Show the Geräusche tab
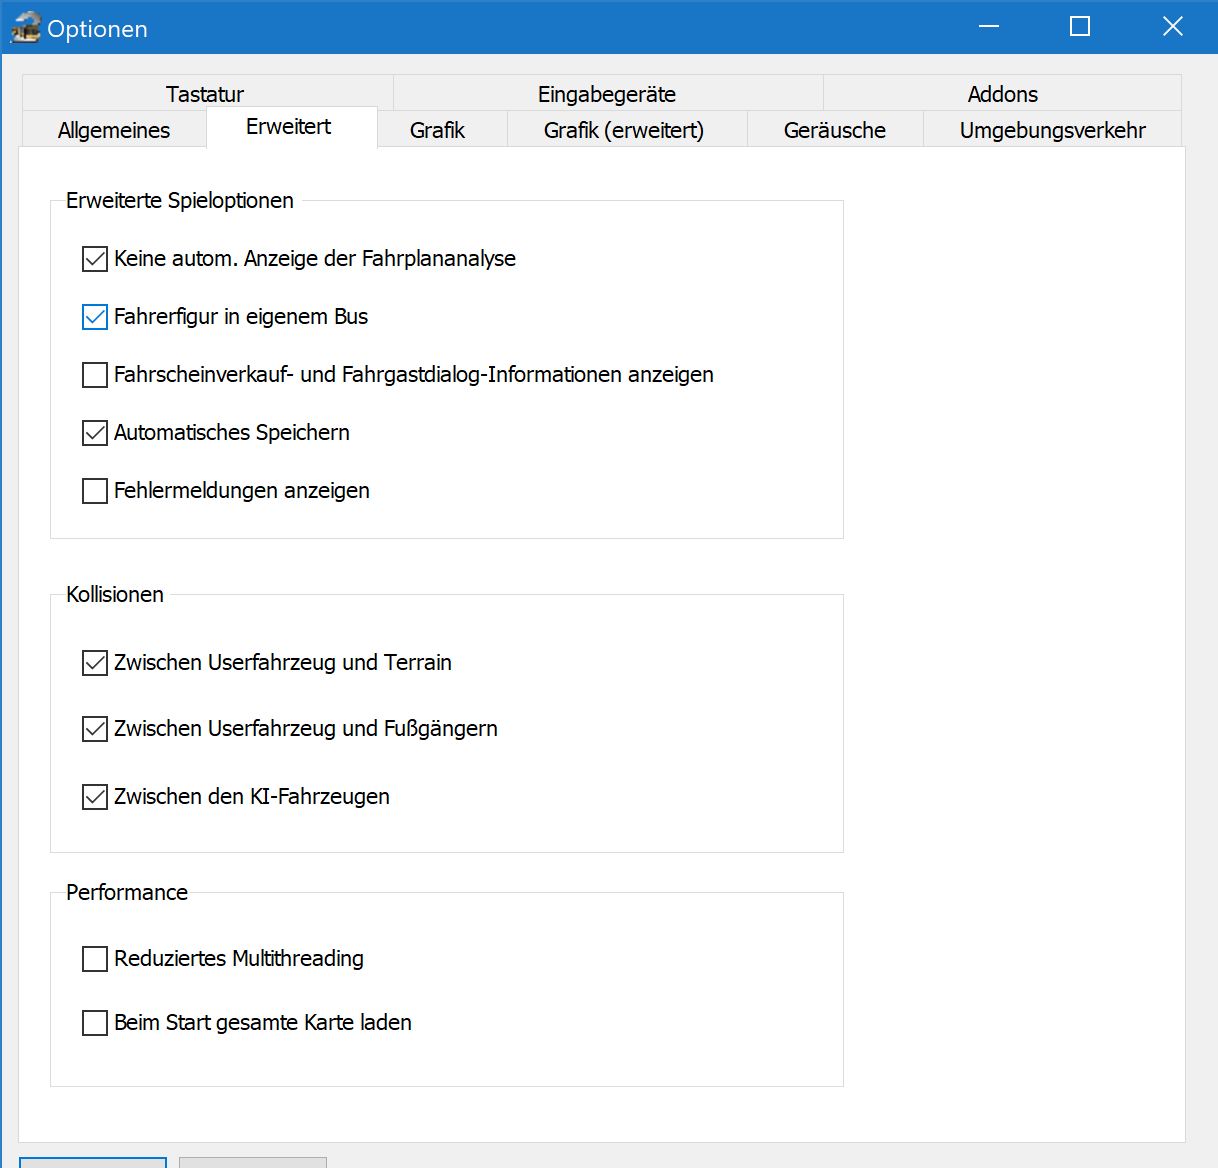The height and width of the screenshot is (1168, 1218). (835, 130)
